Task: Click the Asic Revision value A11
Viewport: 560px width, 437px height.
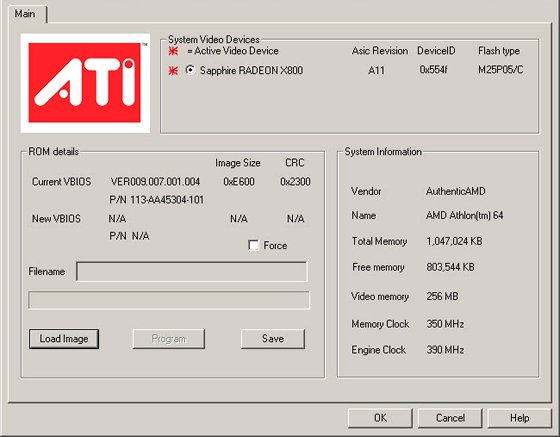Action: 376,70
